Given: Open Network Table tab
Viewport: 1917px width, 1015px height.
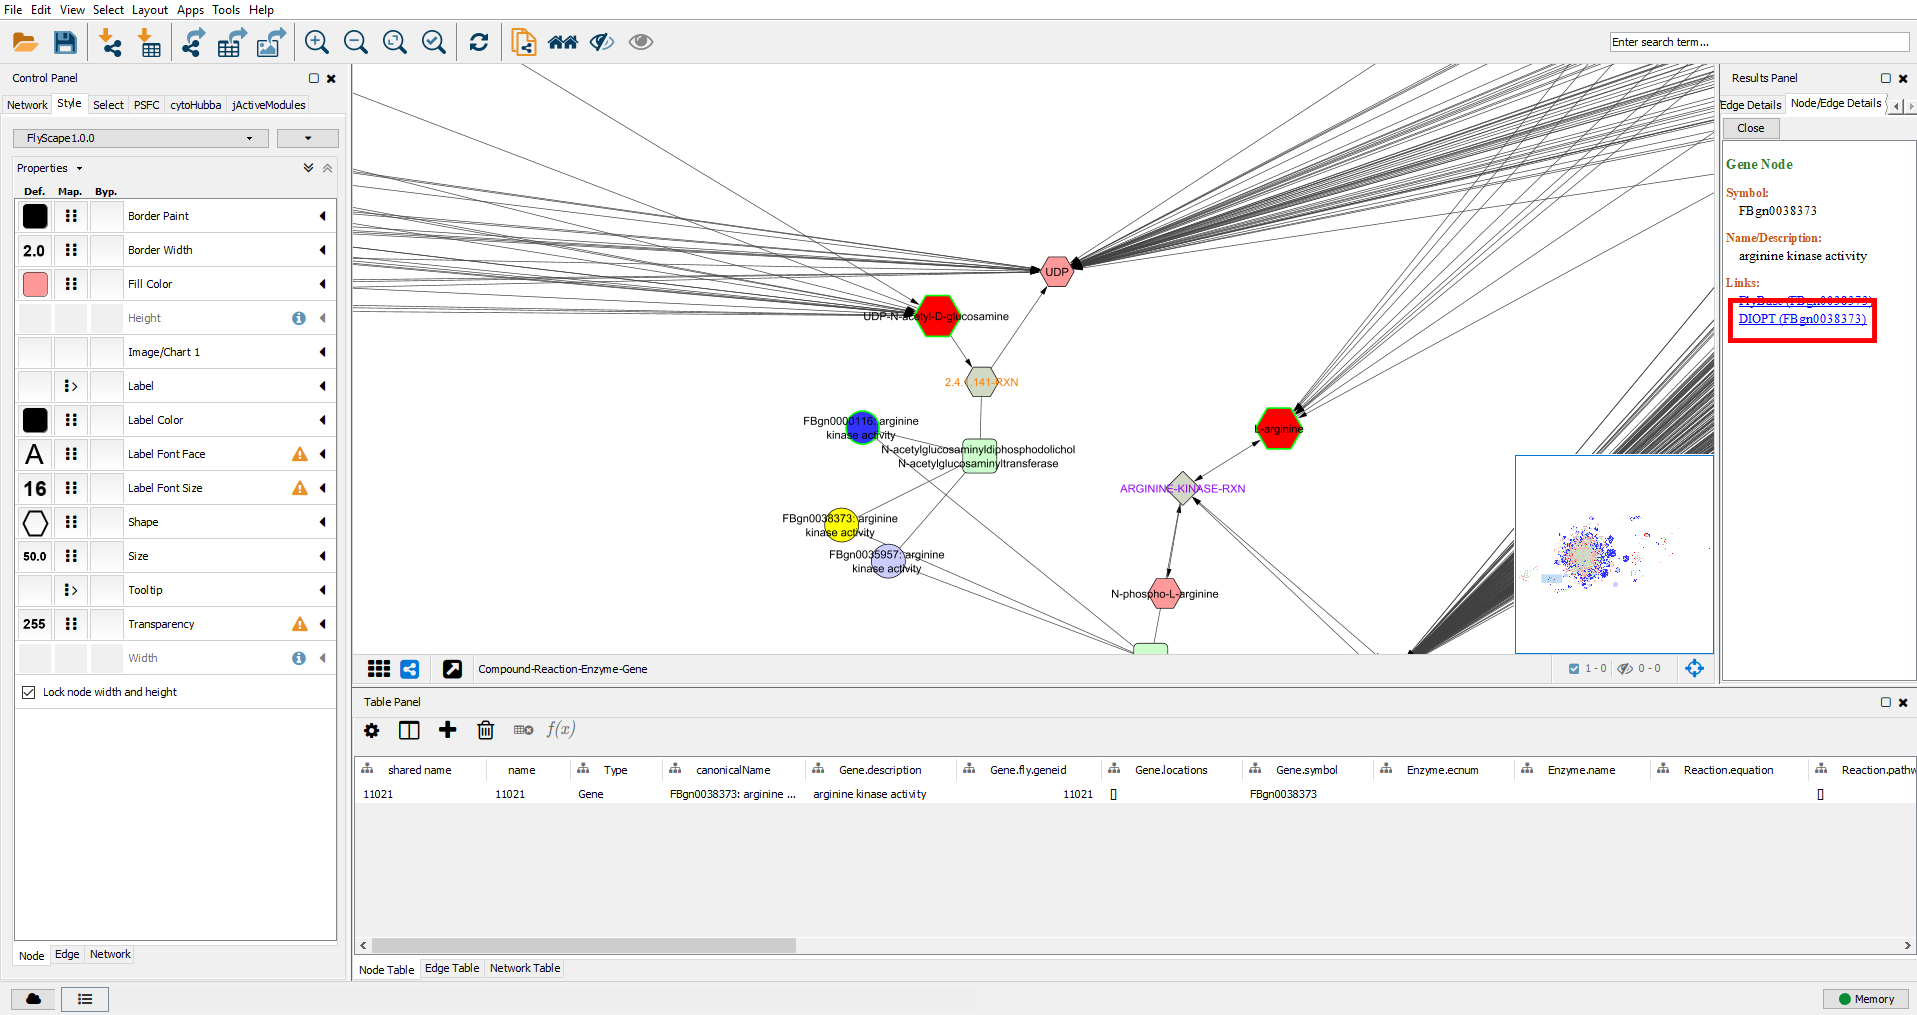Looking at the screenshot, I should [525, 968].
